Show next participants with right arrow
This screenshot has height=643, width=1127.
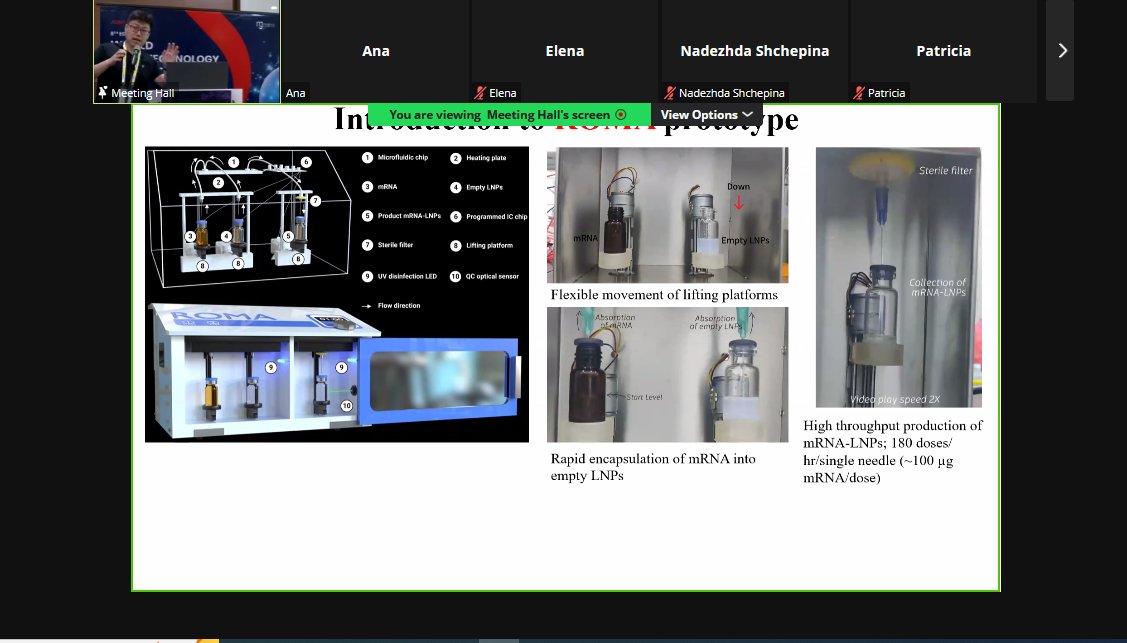click(x=1062, y=50)
